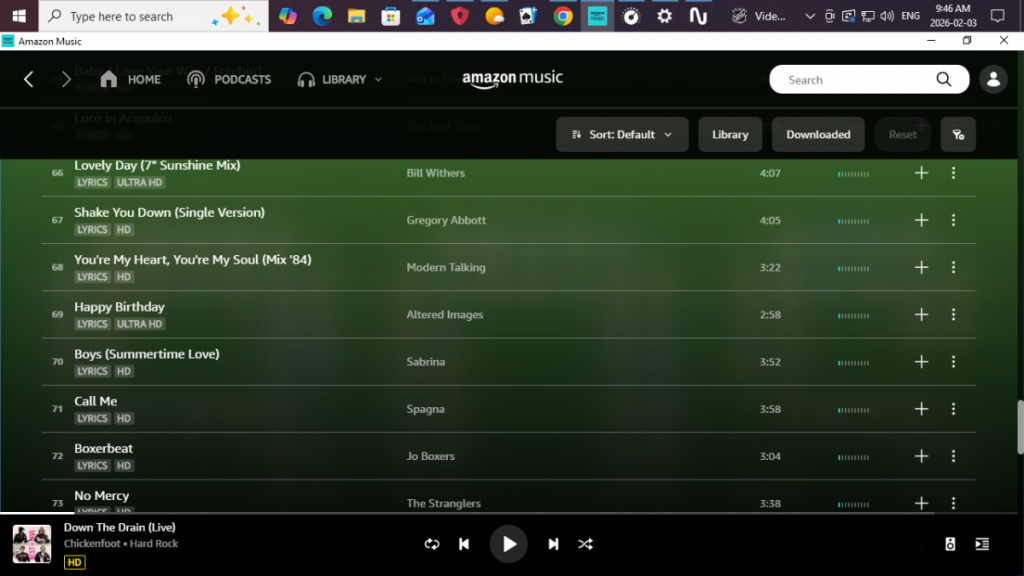Open the three-dot menu for "Boxerbeat"
This screenshot has width=1024, height=576.
953,456
